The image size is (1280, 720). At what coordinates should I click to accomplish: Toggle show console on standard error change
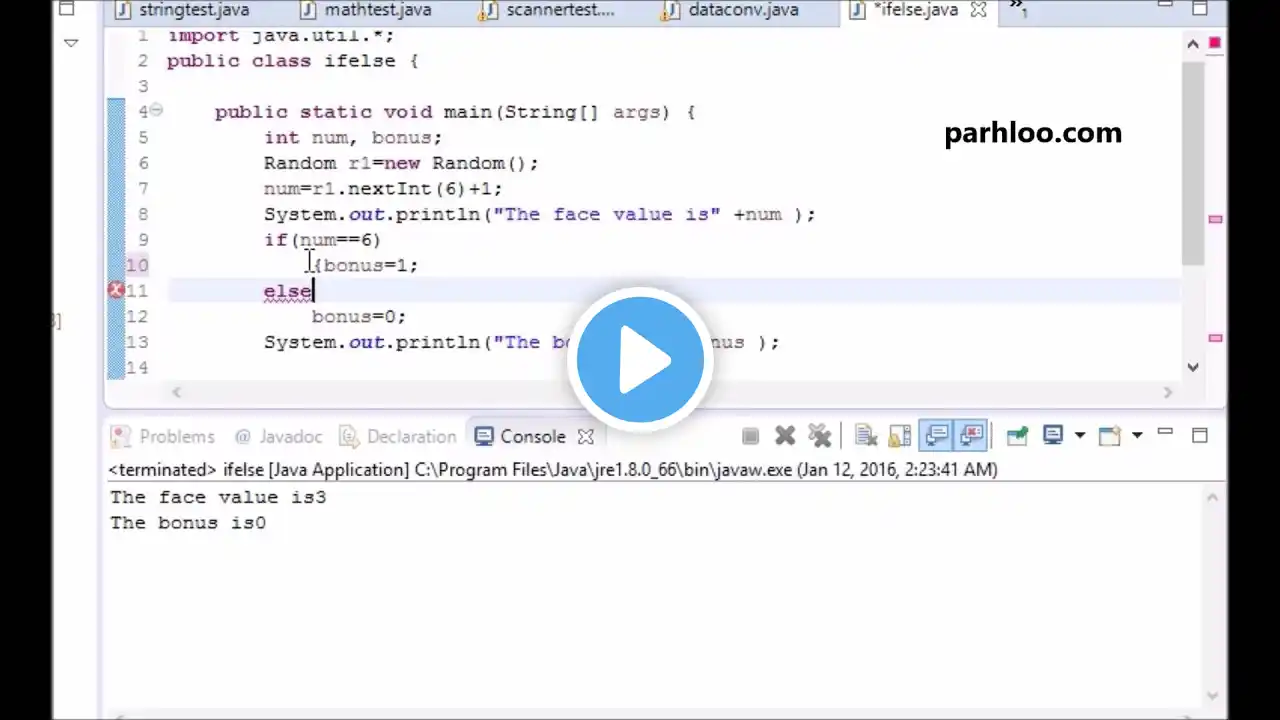point(971,436)
